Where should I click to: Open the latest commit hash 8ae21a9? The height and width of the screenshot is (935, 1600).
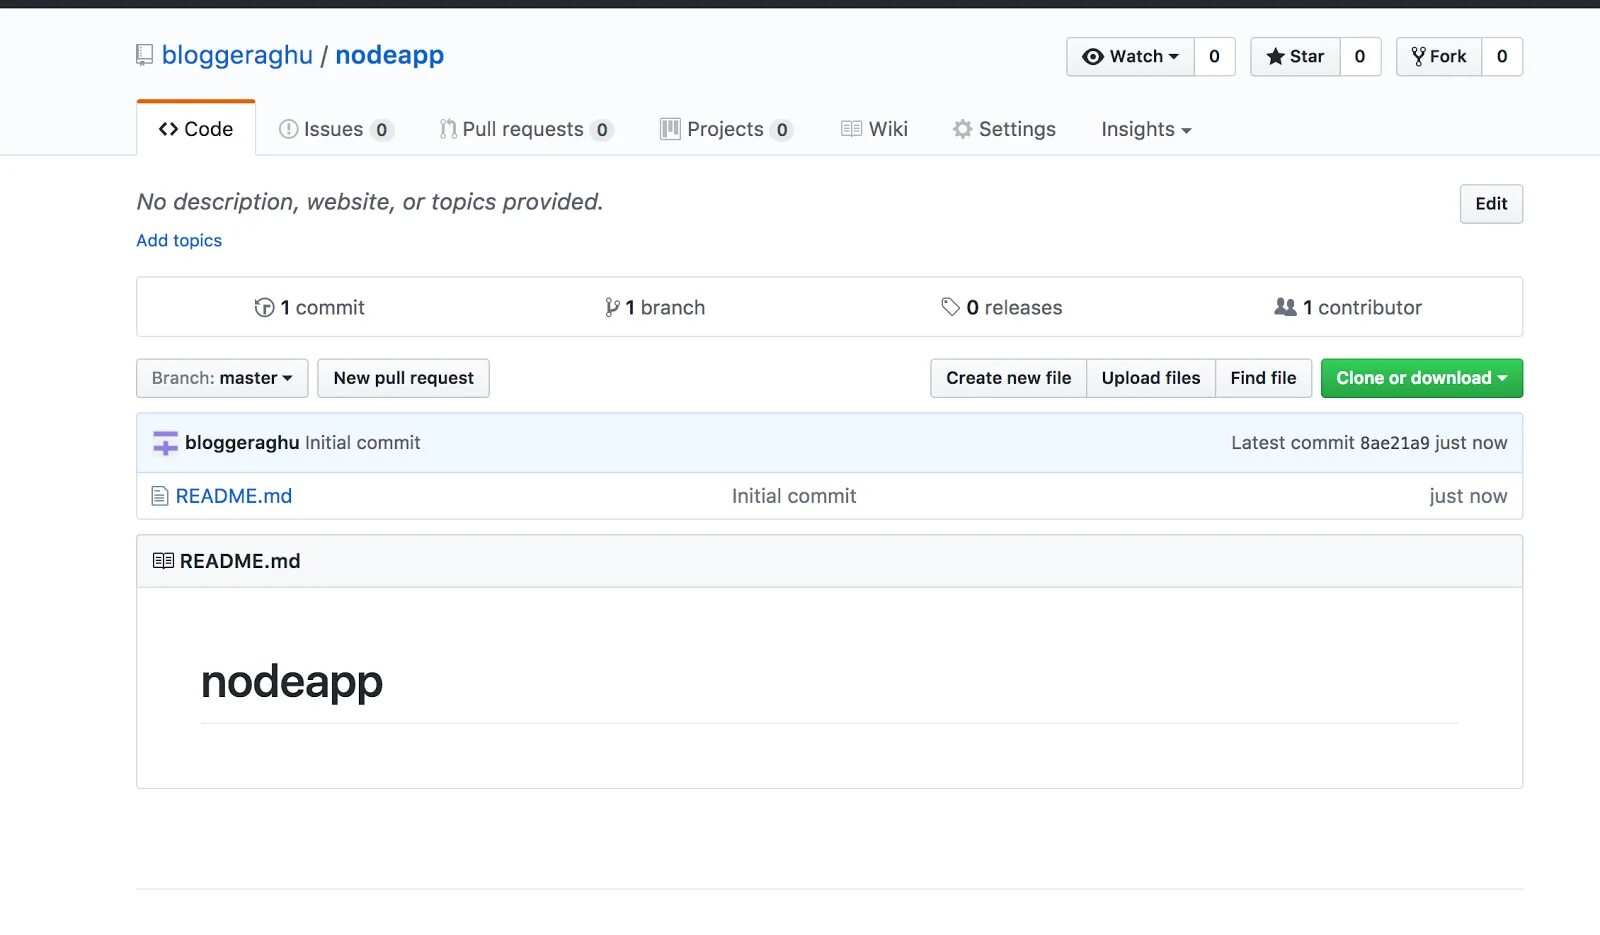(x=1395, y=443)
